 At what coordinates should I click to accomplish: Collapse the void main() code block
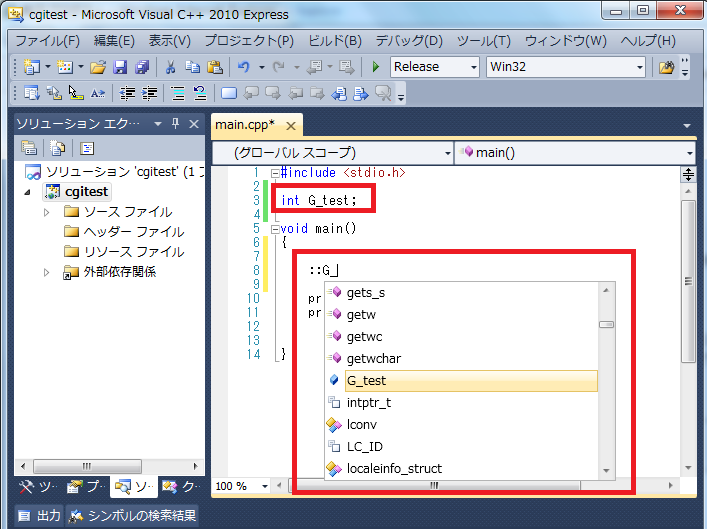[x=275, y=229]
